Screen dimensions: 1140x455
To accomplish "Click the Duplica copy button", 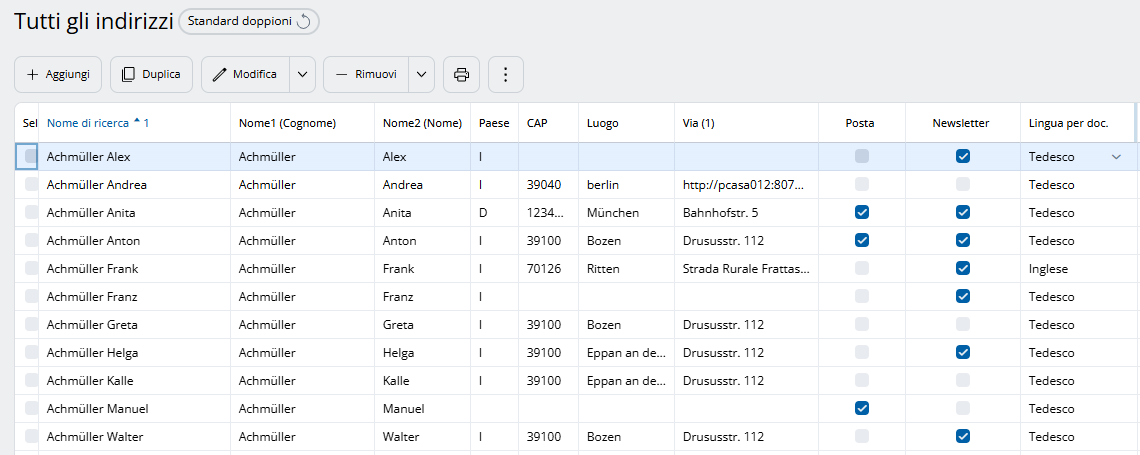I will pyautogui.click(x=151, y=75).
